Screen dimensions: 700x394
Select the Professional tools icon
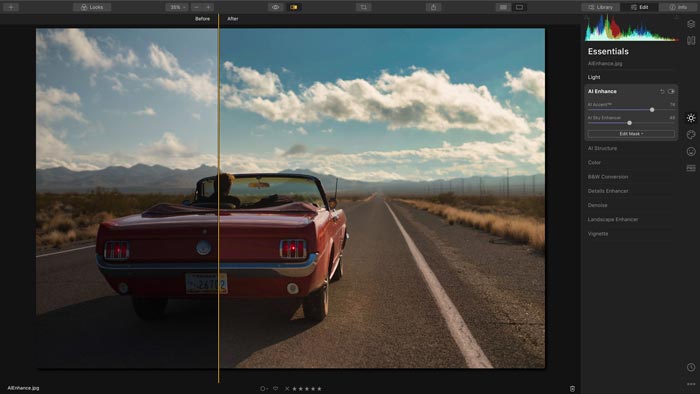(x=691, y=168)
